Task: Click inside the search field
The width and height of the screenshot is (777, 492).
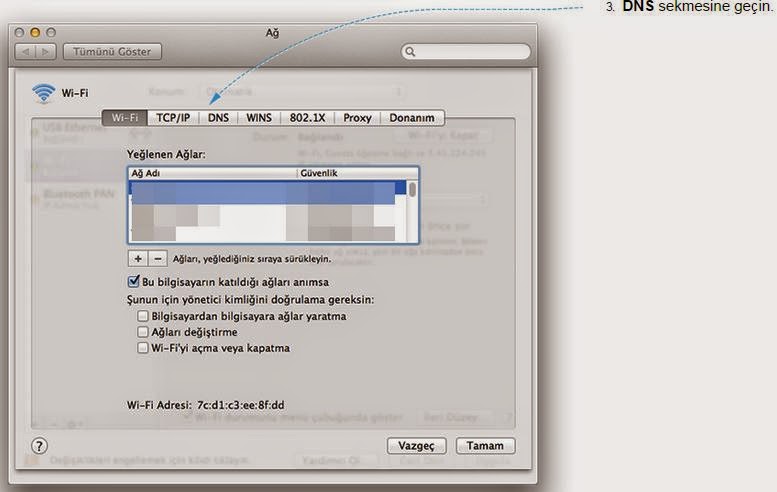Action: [x=466, y=52]
